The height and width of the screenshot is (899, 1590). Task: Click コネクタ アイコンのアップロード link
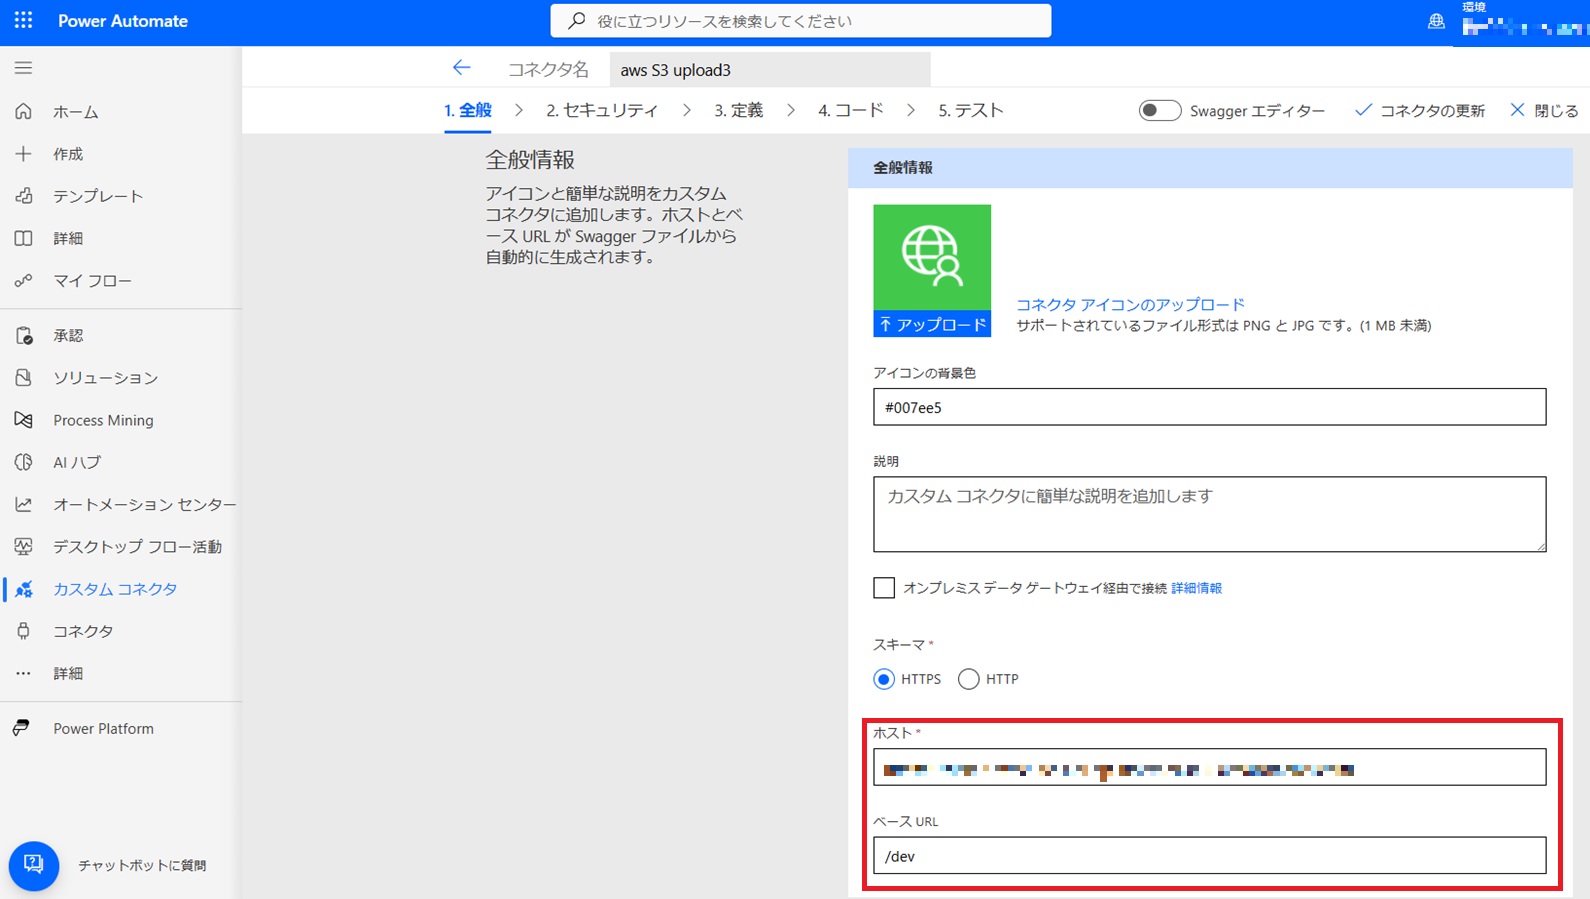tap(1130, 304)
